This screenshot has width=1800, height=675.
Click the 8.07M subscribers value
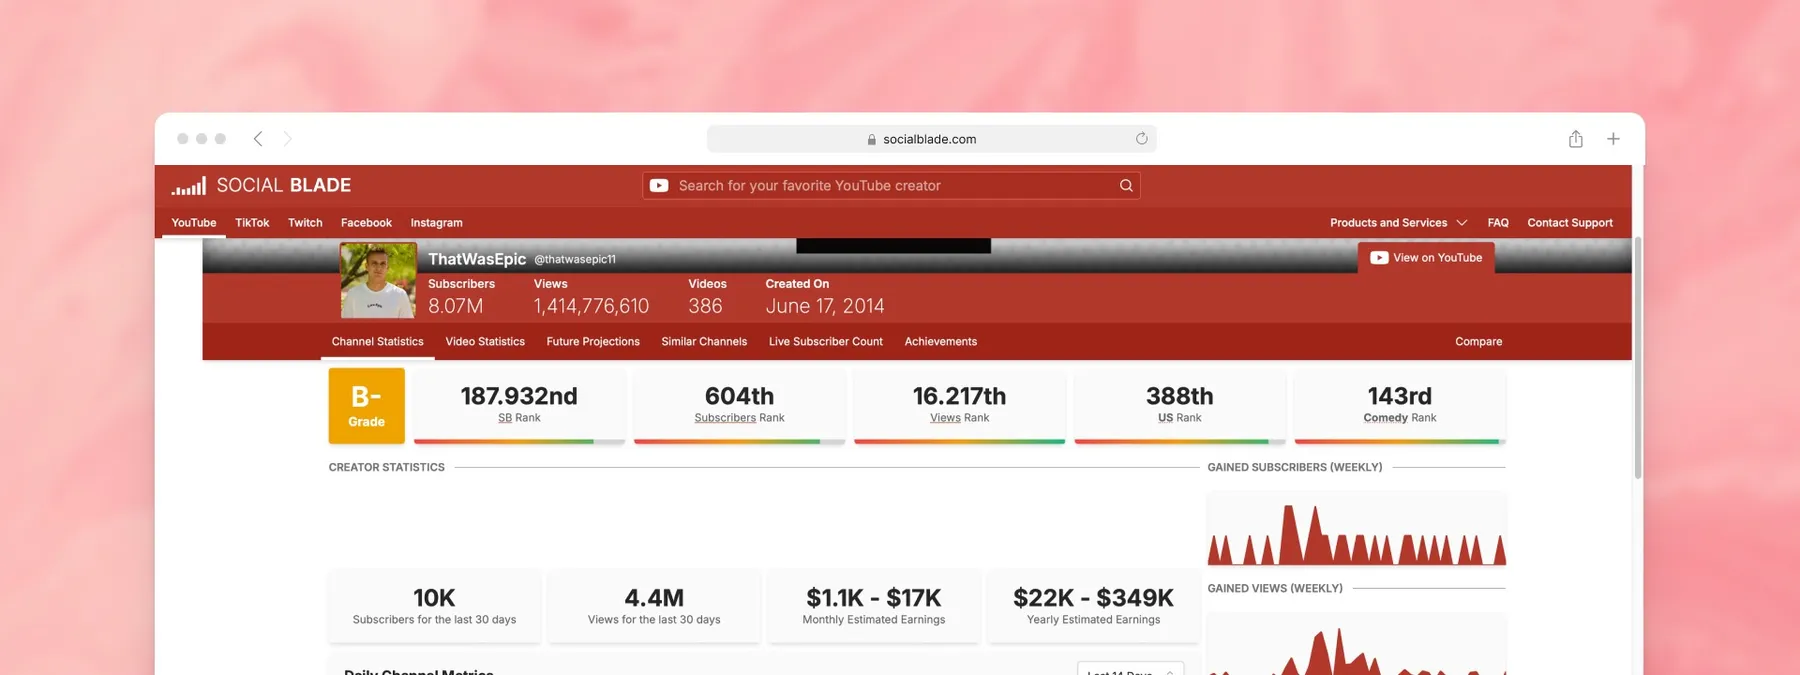tap(456, 306)
